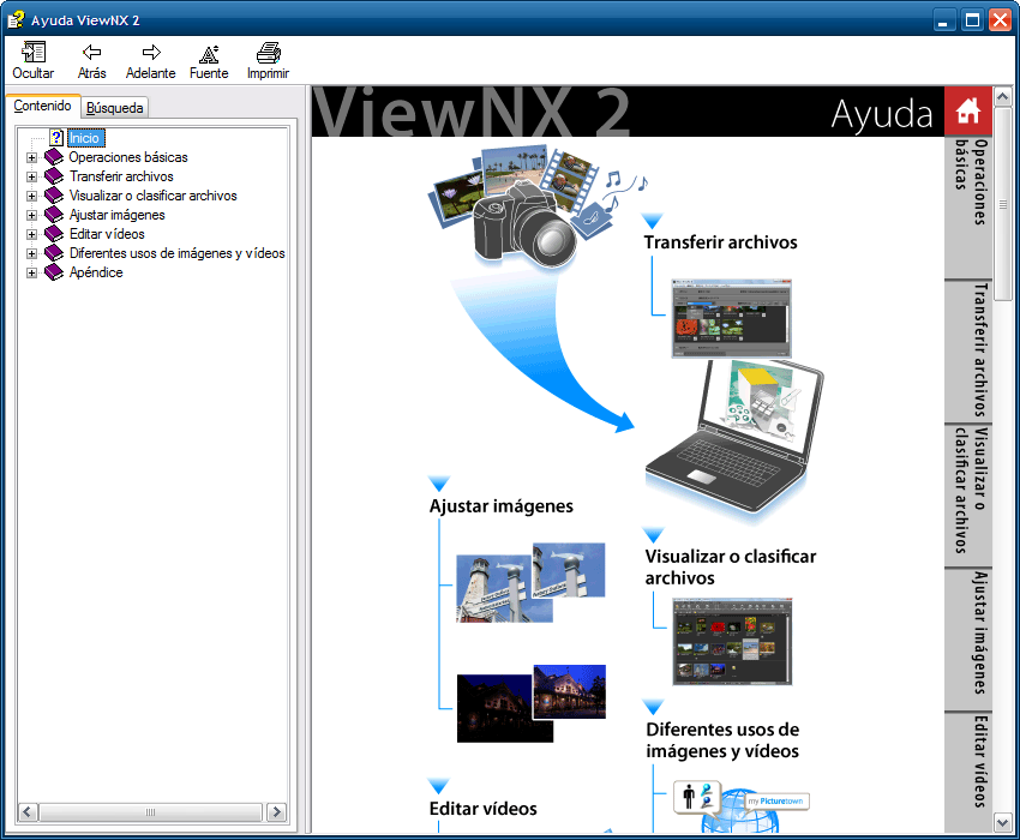Expand the Operaciones básicas tree node
Image resolution: width=1020 pixels, height=840 pixels.
coord(31,157)
